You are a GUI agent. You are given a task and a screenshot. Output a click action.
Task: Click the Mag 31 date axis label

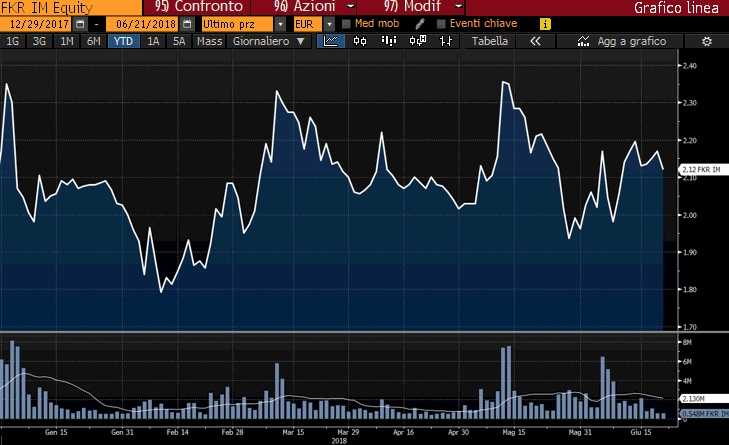pos(580,432)
